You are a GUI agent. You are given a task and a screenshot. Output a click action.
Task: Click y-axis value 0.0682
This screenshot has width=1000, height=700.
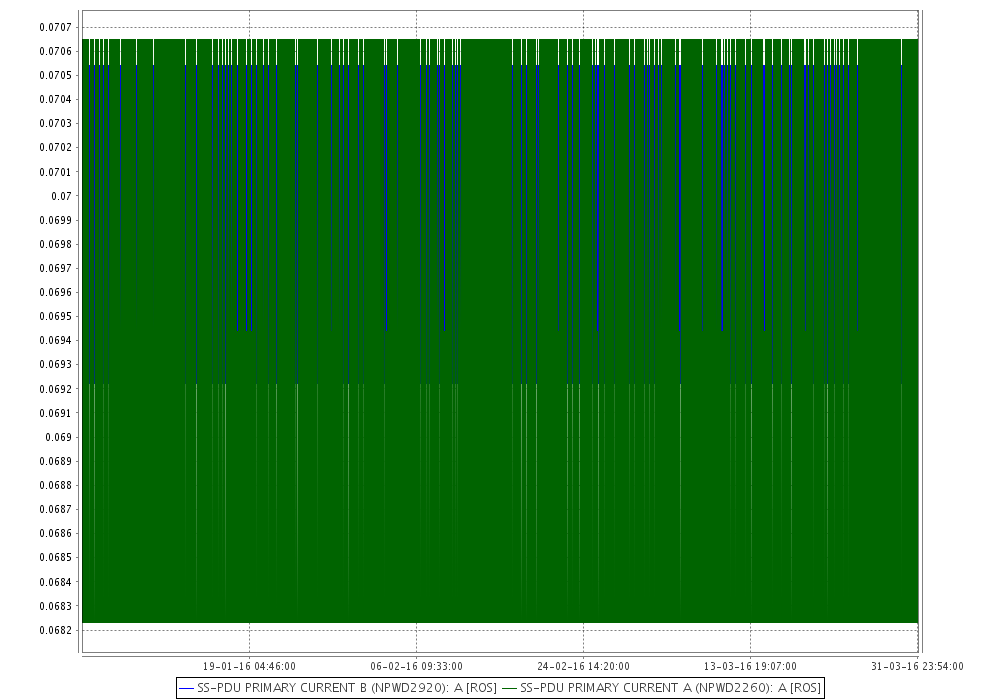pos(55,631)
